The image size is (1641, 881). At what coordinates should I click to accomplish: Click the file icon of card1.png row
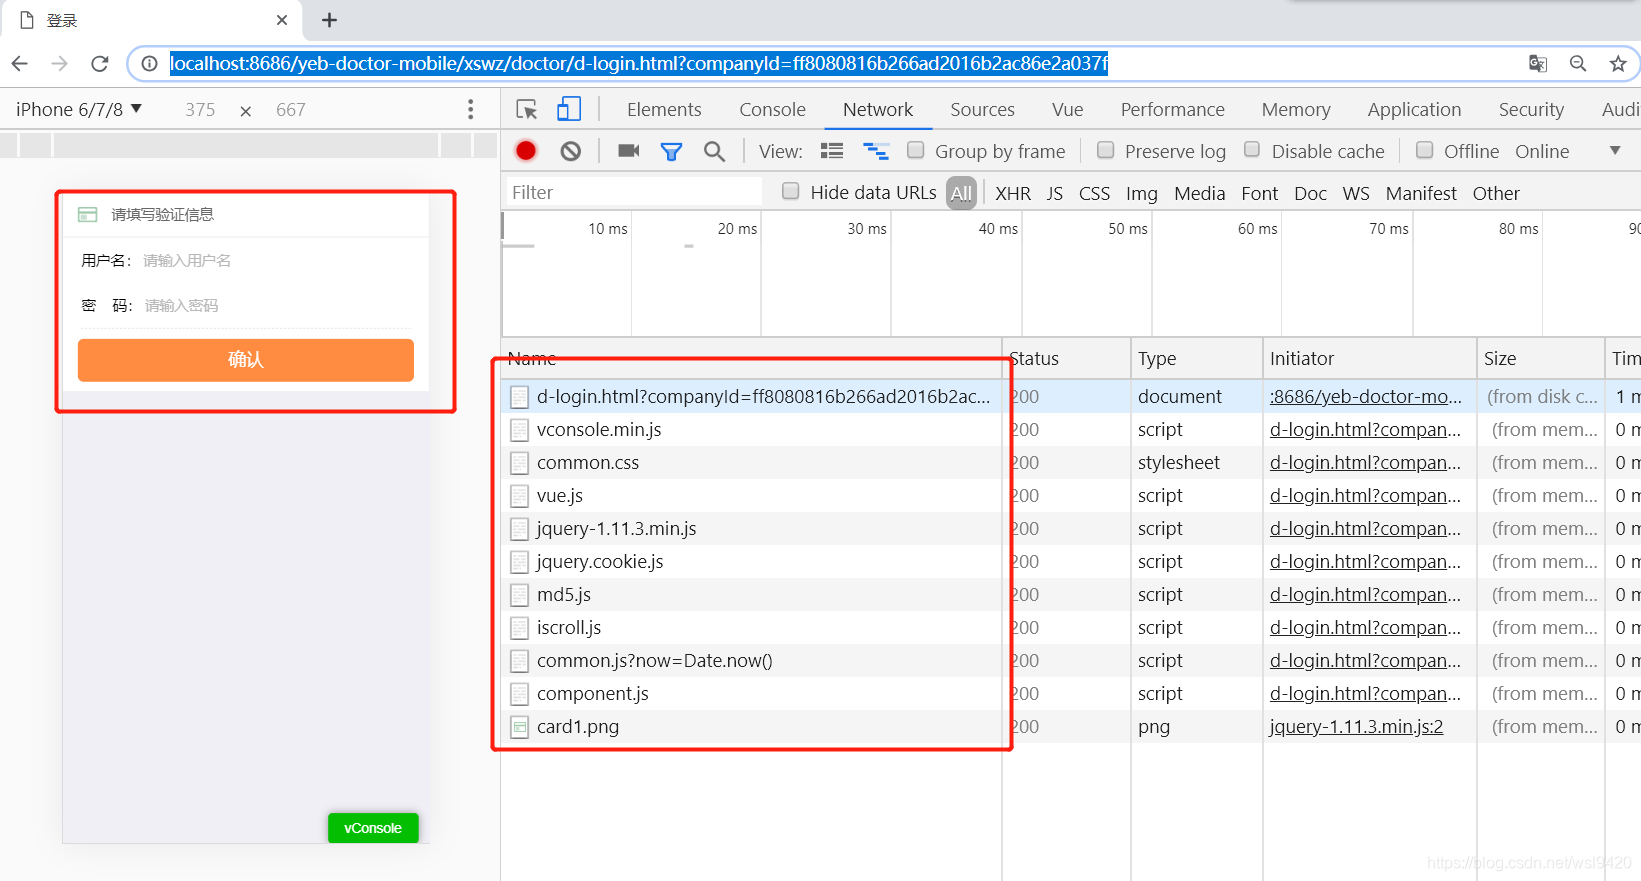pyautogui.click(x=520, y=727)
